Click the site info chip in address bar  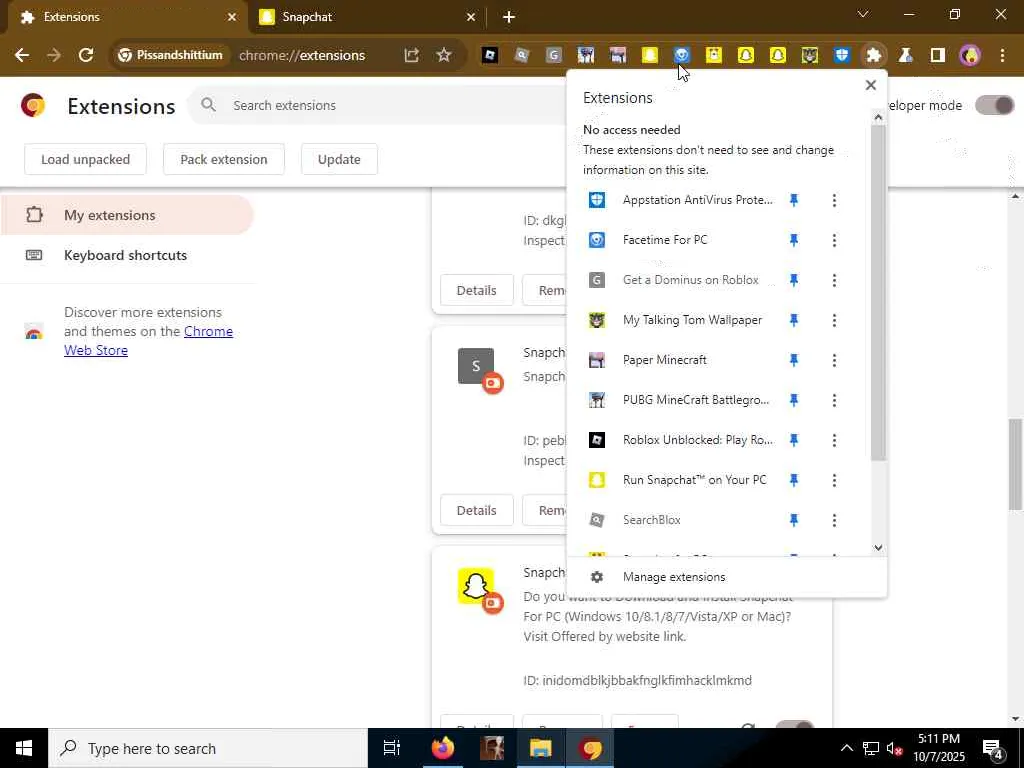coord(170,56)
